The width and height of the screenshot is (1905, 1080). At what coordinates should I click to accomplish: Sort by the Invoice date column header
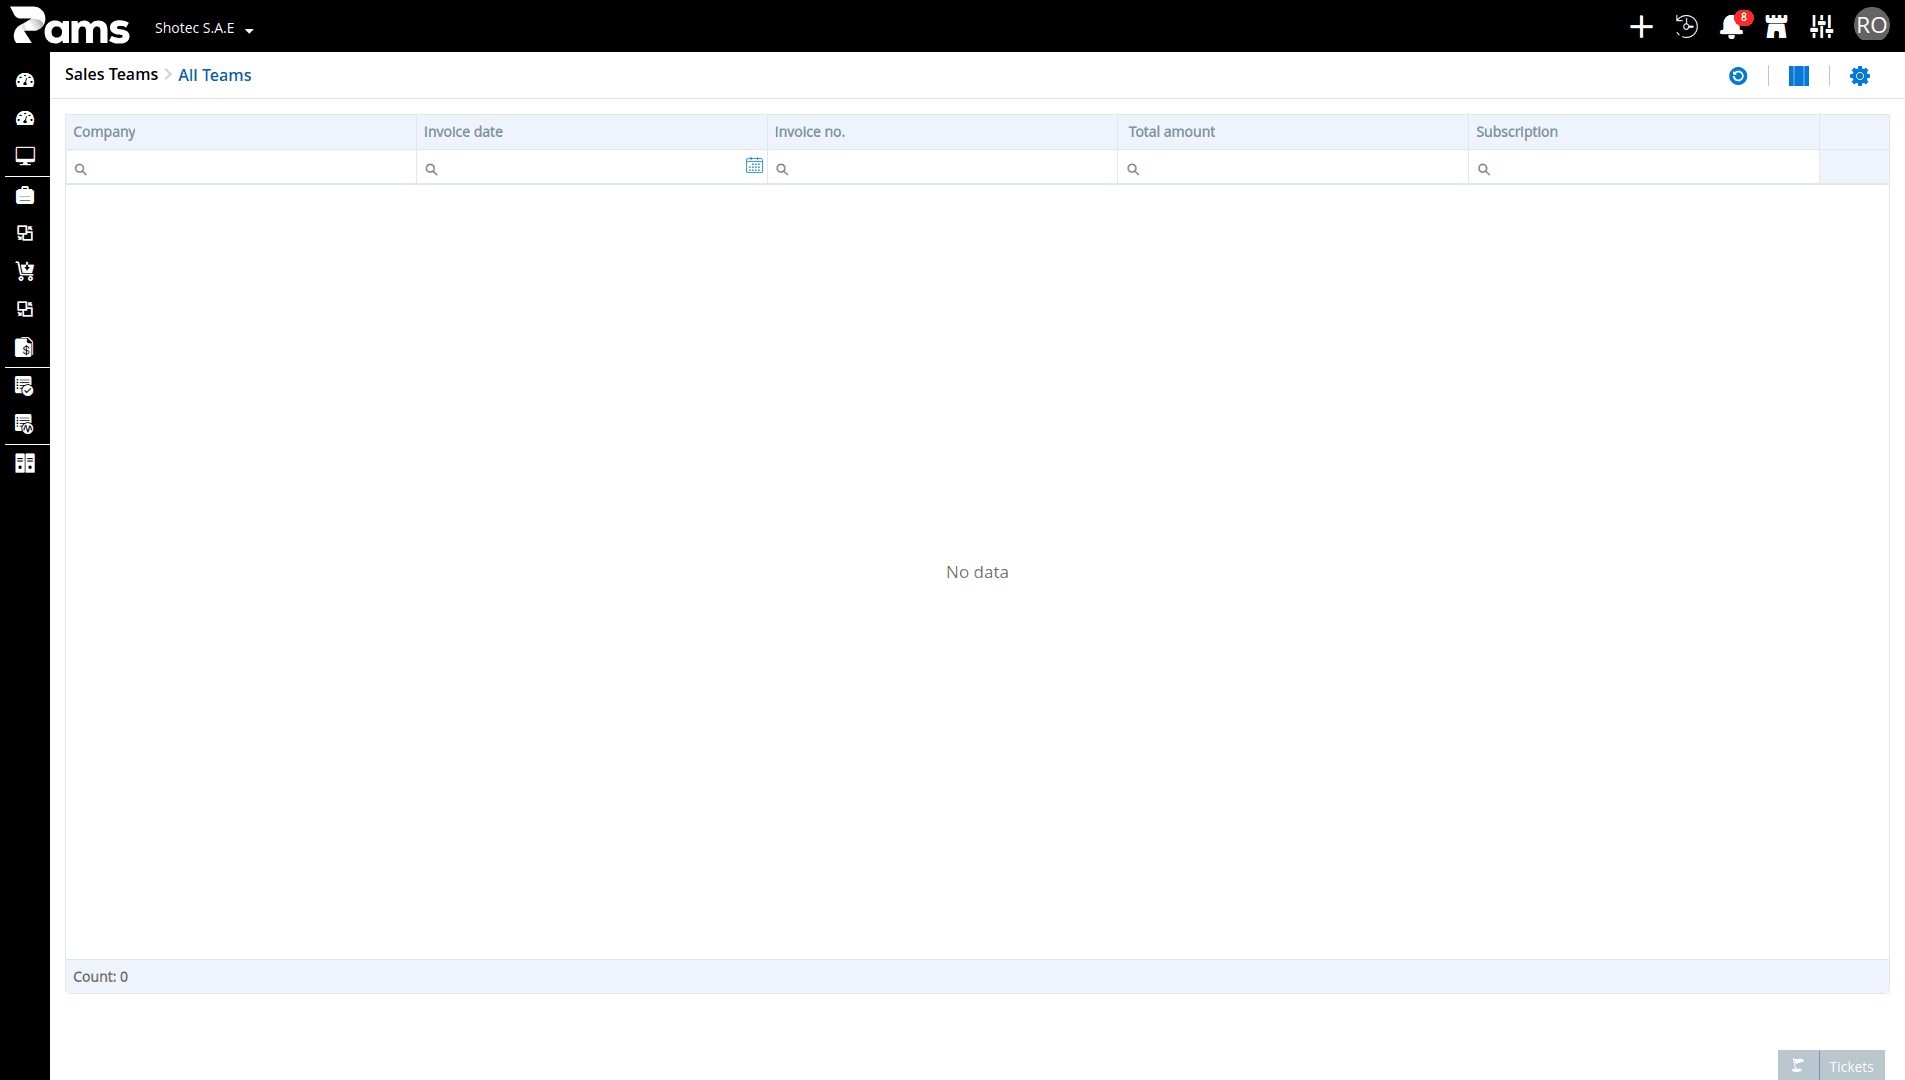pos(592,132)
